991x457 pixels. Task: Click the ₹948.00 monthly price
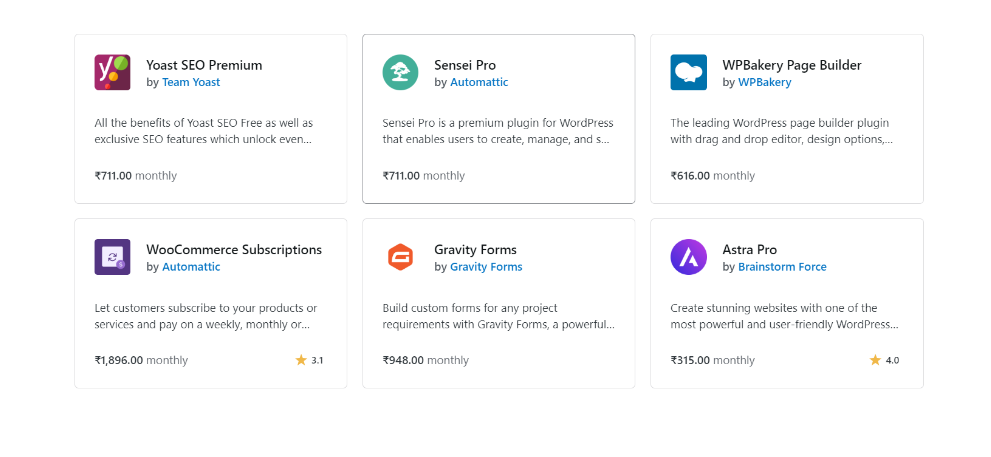click(x=426, y=360)
